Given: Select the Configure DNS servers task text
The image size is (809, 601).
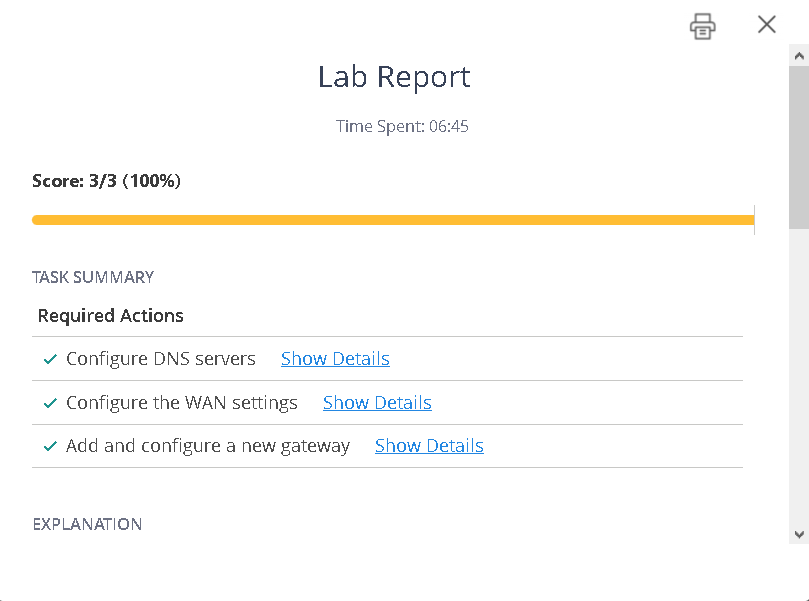Looking at the screenshot, I should (161, 359).
